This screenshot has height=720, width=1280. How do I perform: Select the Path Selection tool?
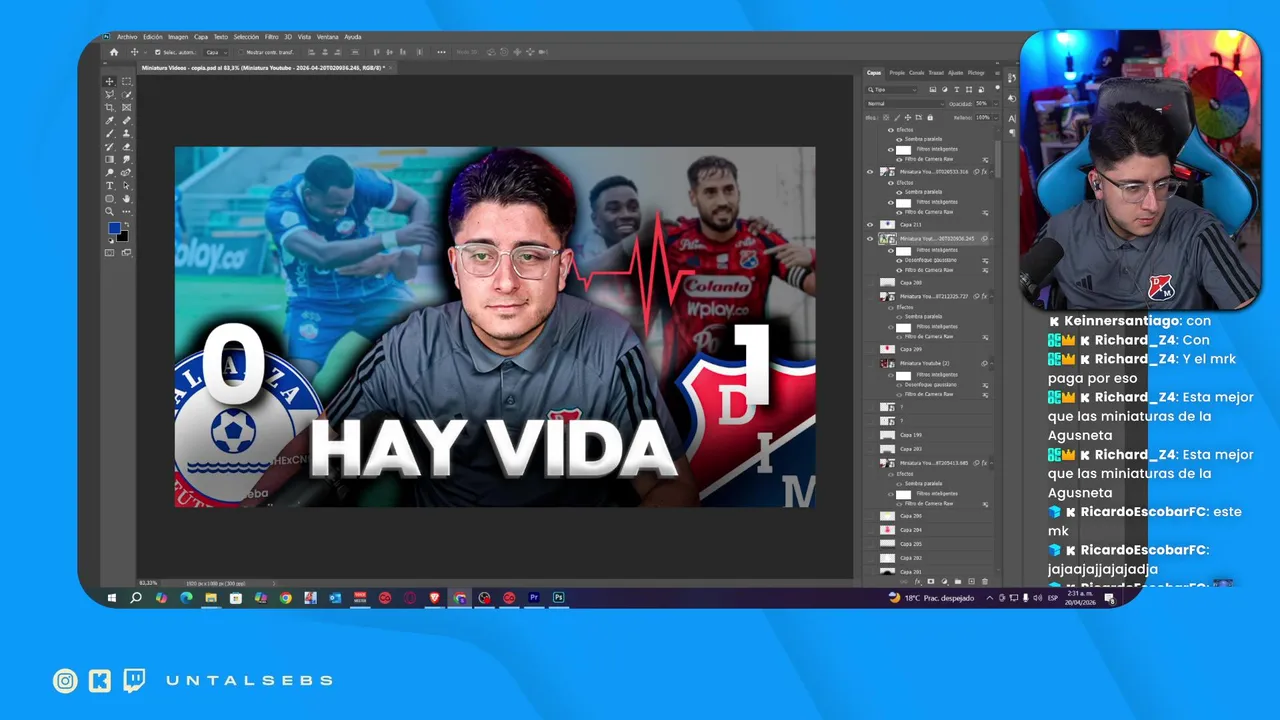point(126,185)
